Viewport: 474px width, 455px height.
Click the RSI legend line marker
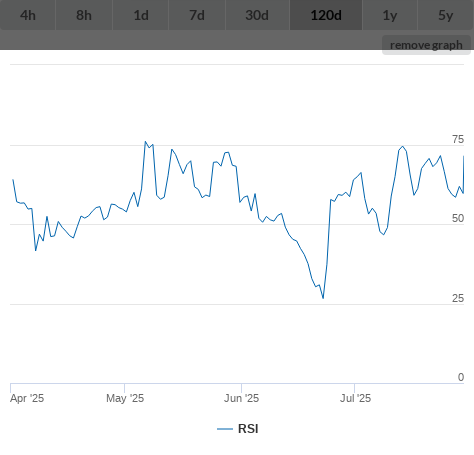(x=225, y=429)
